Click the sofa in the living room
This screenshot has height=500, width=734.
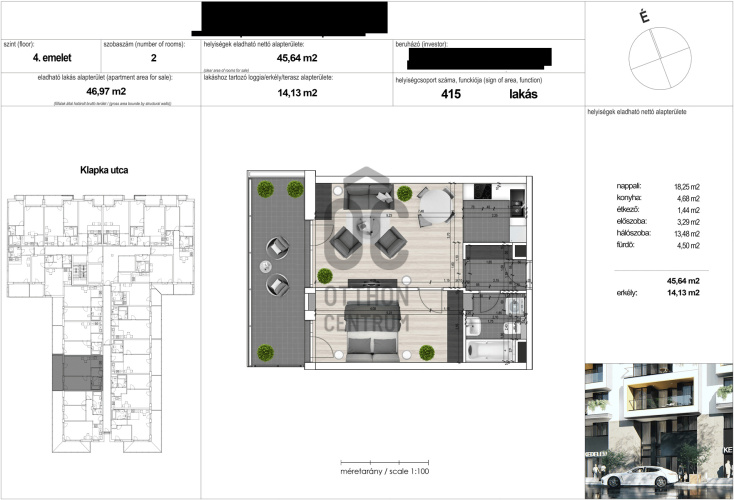pyautogui.click(x=363, y=197)
